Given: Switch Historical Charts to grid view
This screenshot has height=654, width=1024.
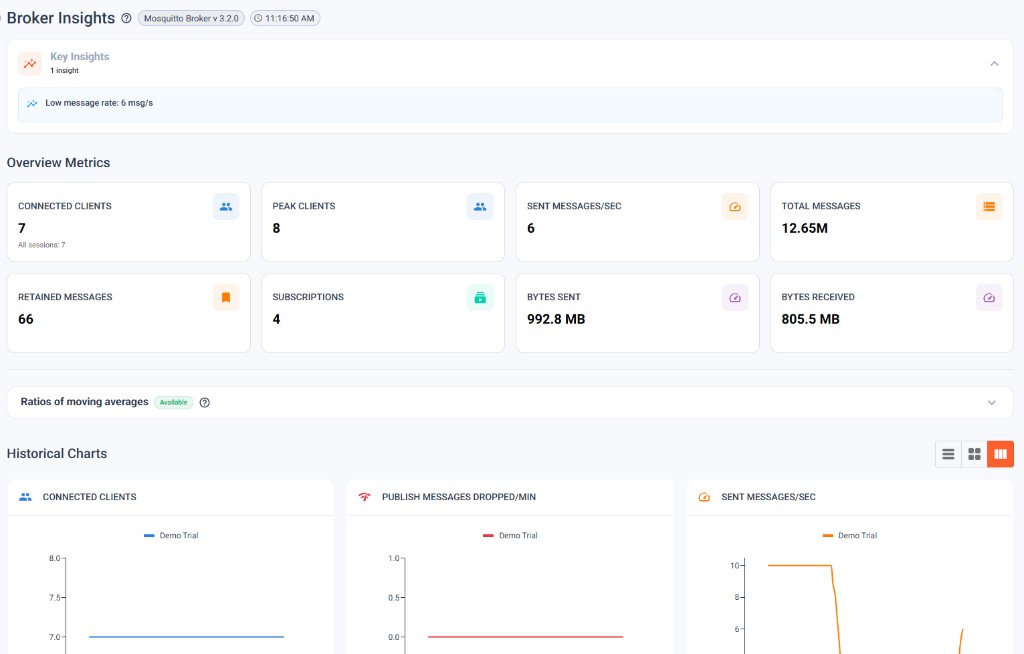Looking at the screenshot, I should coord(974,454).
